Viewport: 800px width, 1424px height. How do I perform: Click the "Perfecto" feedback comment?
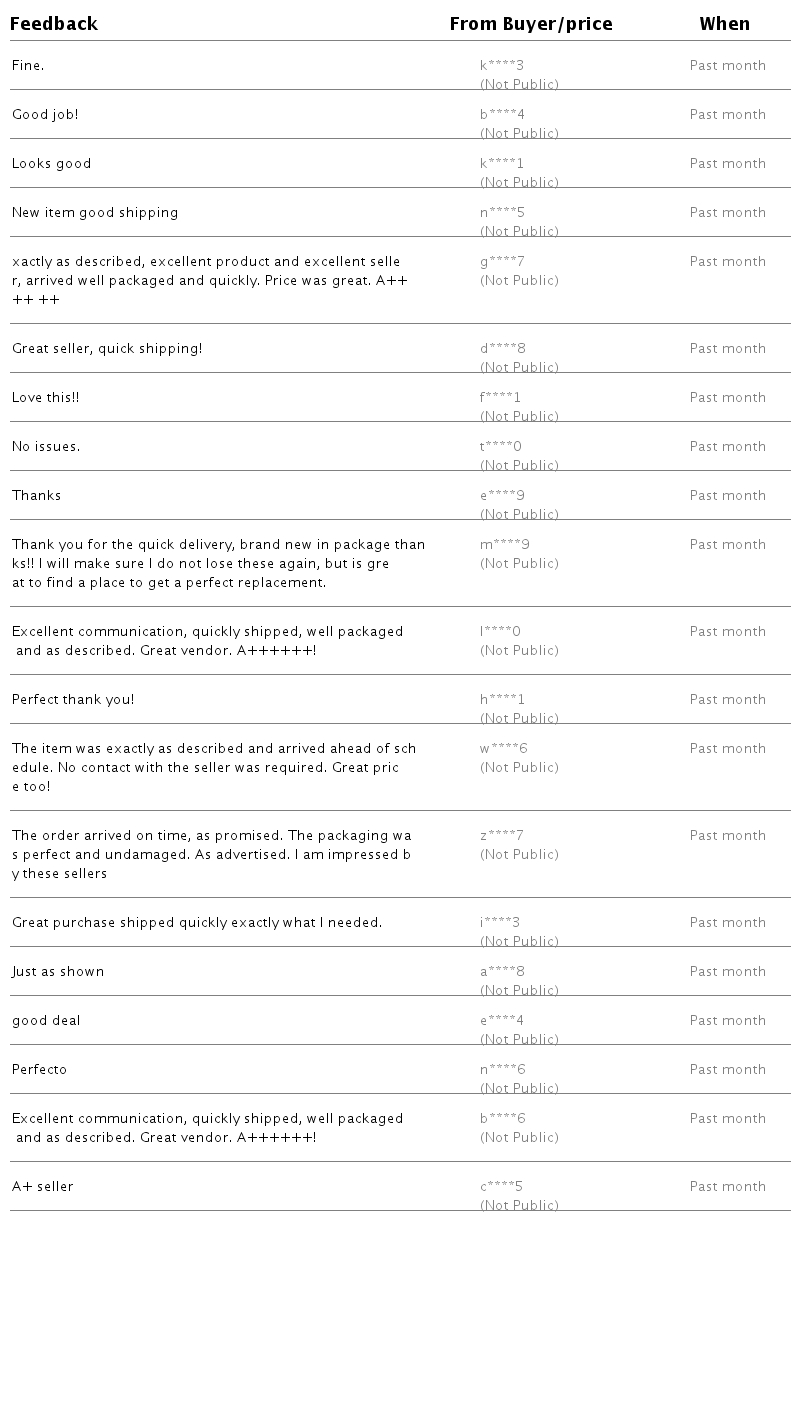(x=40, y=1070)
